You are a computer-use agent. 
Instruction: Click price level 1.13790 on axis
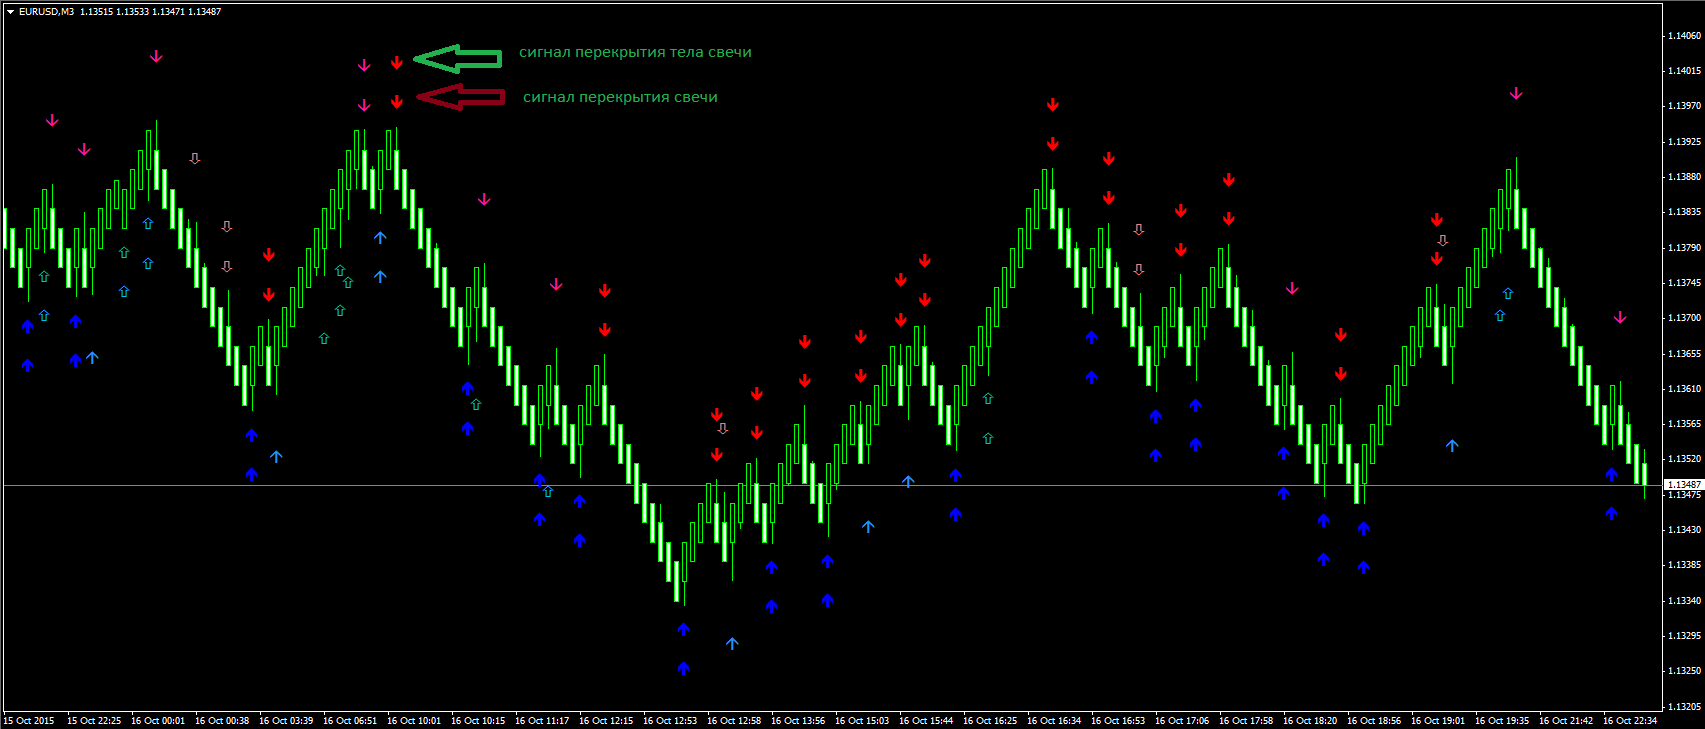1684,248
